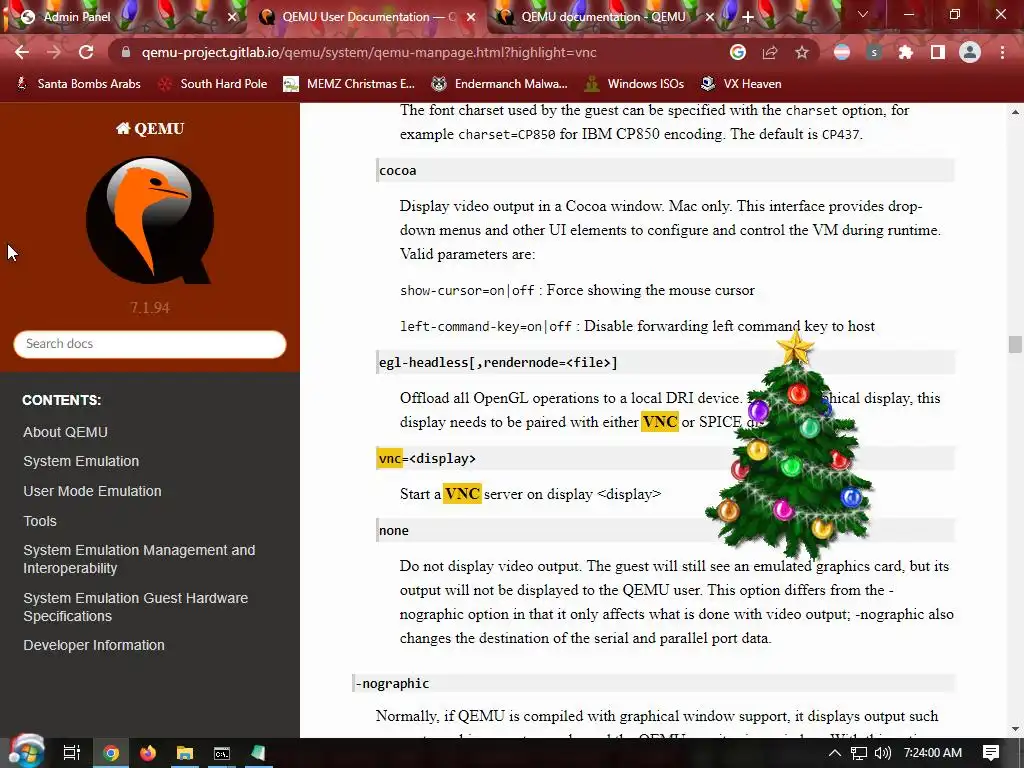This screenshot has width=1024, height=768.
Task: Close the QEMU documentation - QEMU tab
Action: (710, 17)
